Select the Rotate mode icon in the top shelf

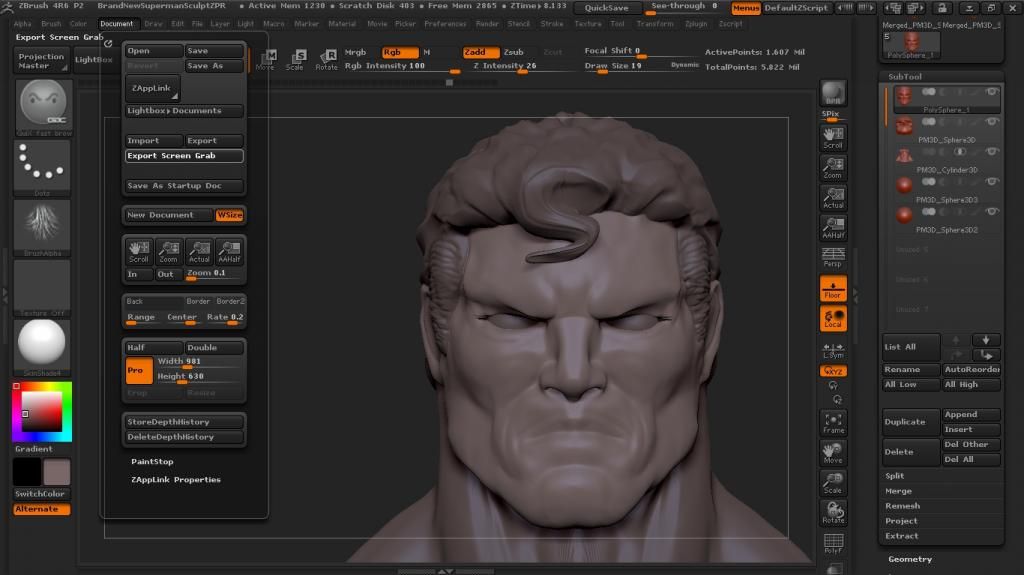coord(326,59)
